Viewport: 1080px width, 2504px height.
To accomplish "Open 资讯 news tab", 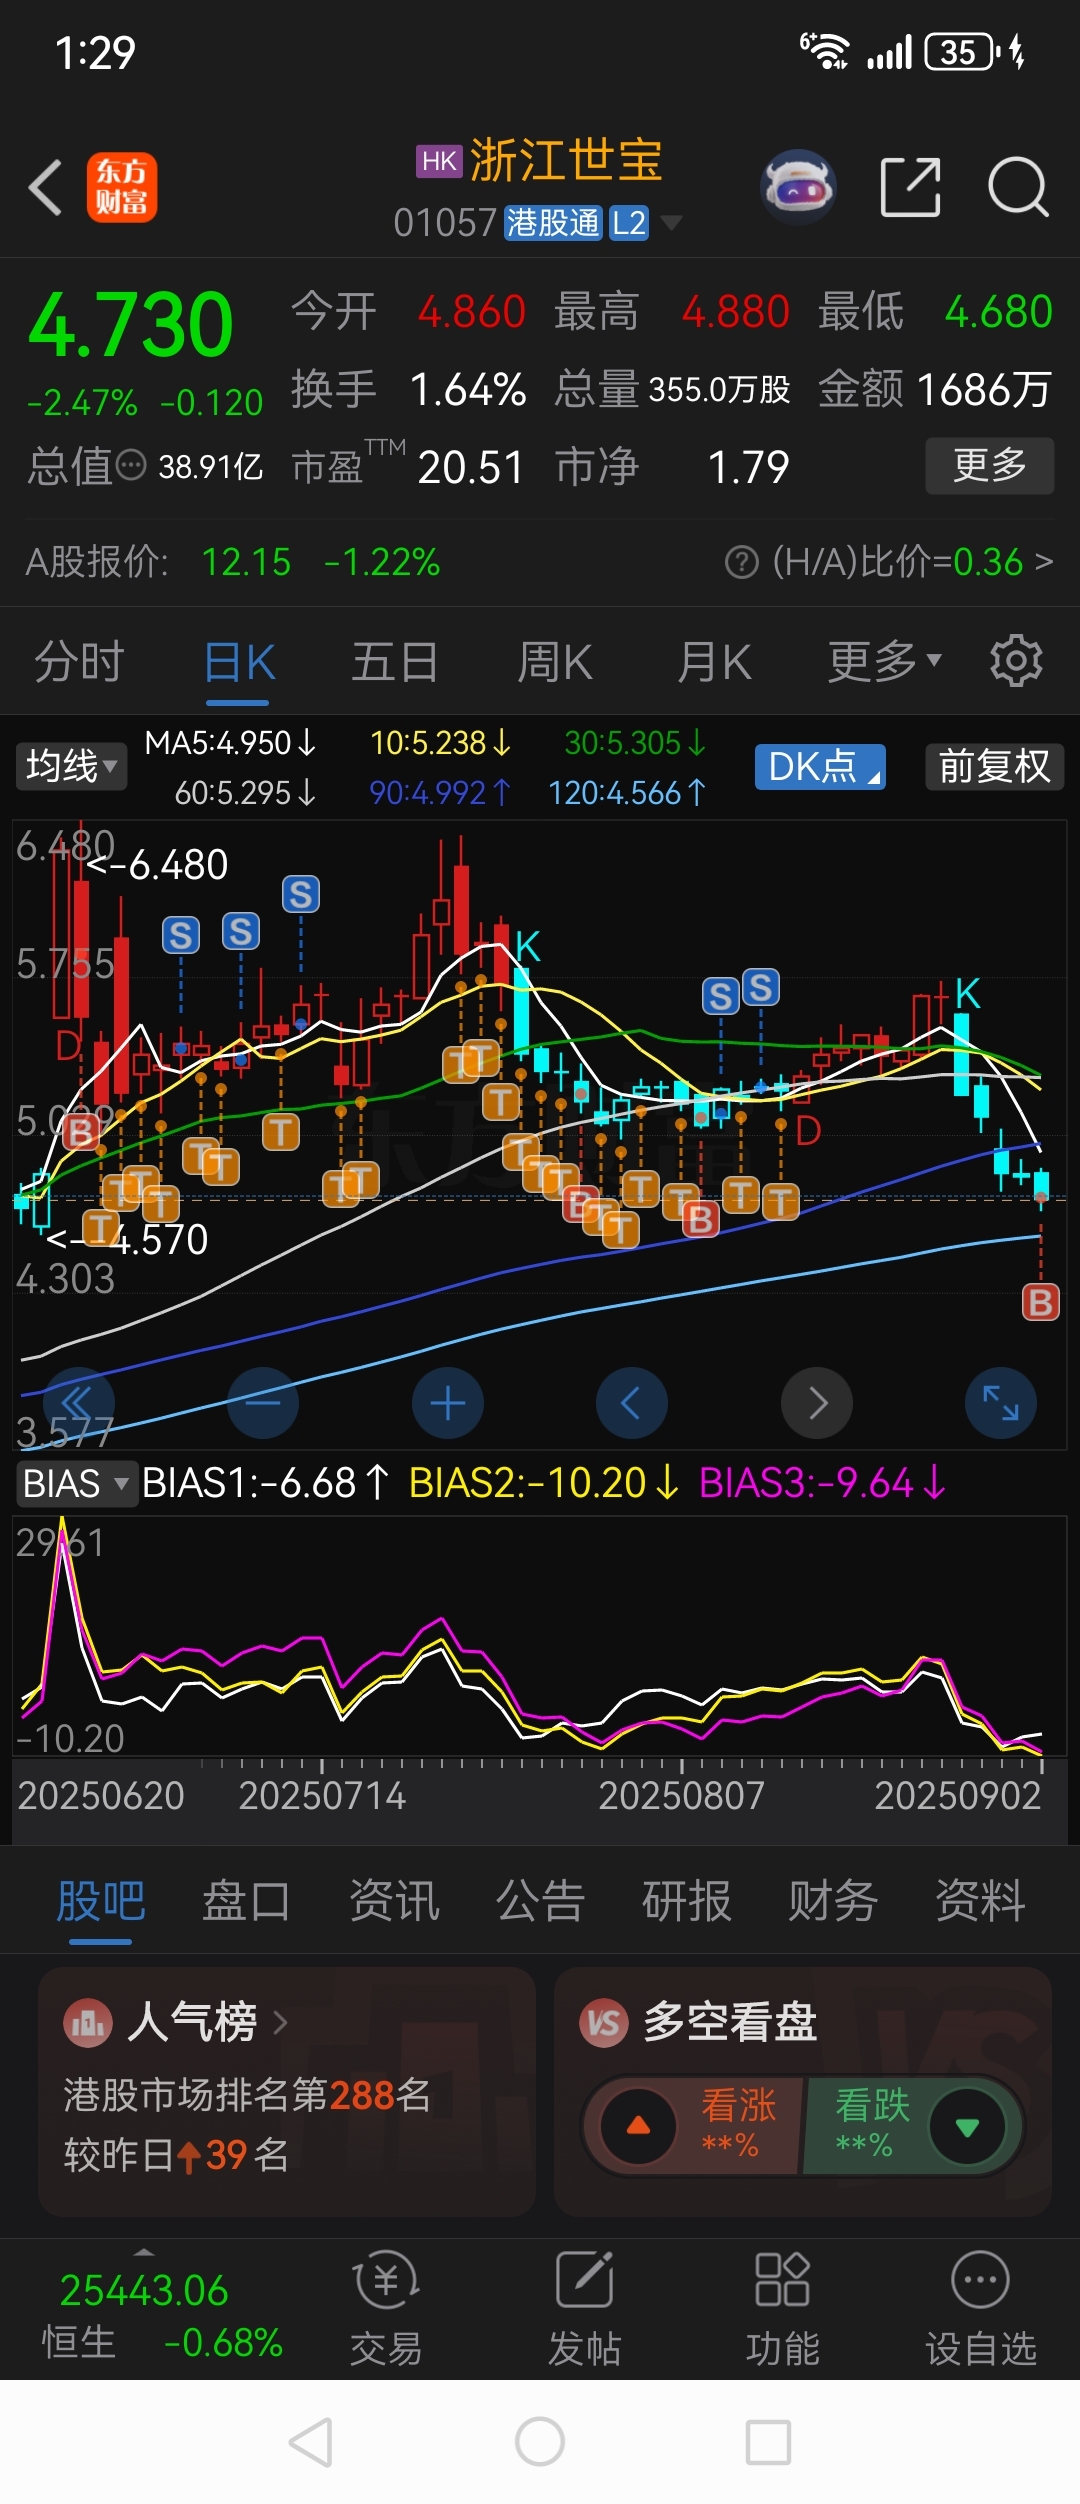I will [x=394, y=1900].
